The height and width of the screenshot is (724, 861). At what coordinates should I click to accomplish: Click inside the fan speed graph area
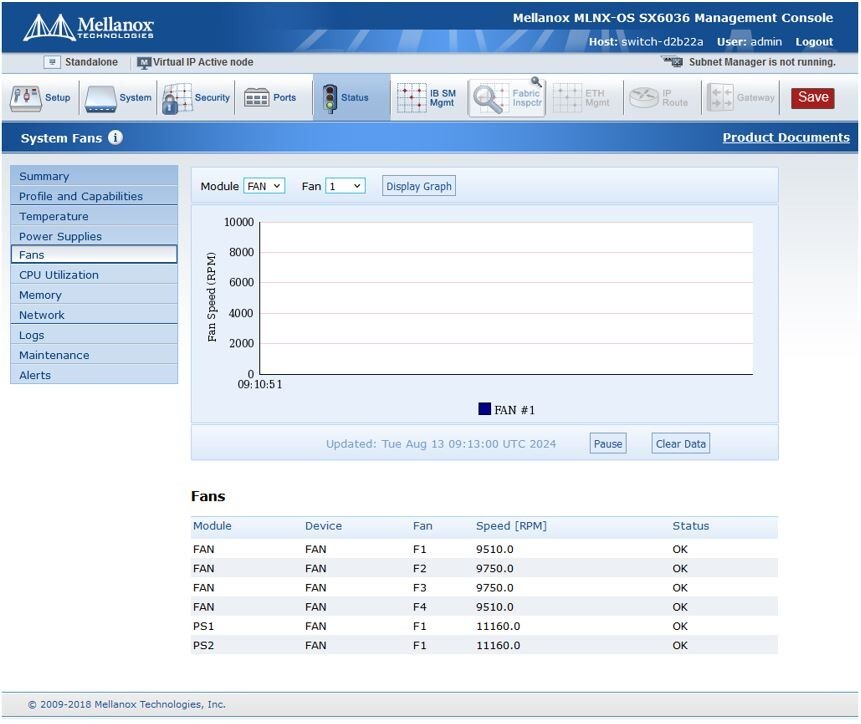506,299
